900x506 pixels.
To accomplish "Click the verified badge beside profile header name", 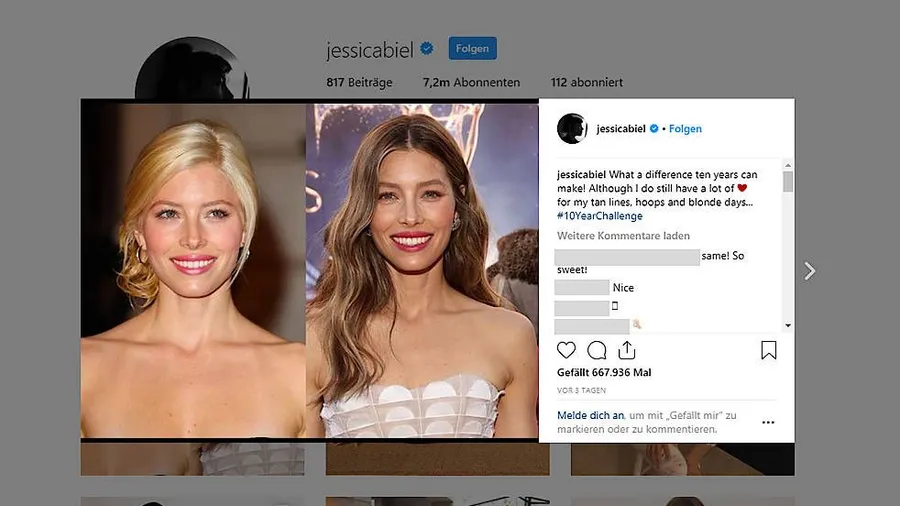I will coord(426,49).
